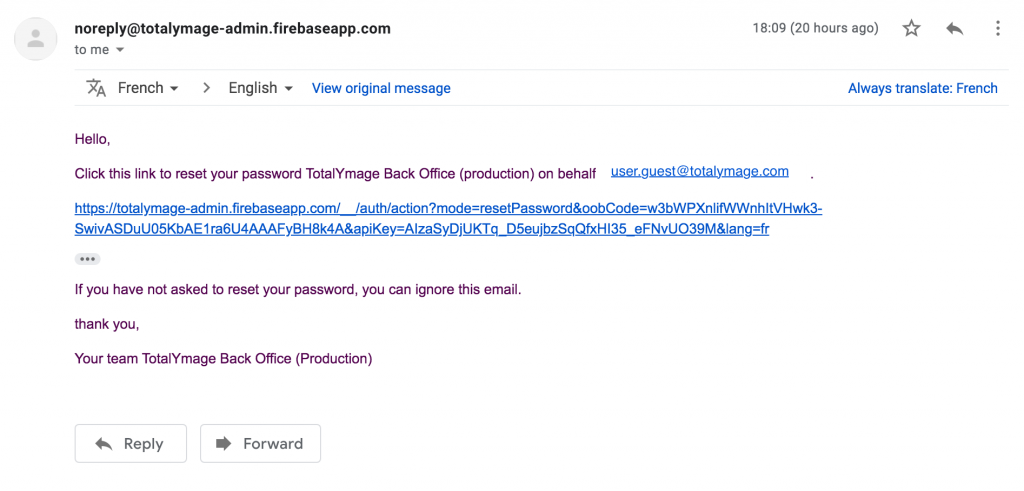Click the sender's profile avatar

tap(36, 39)
